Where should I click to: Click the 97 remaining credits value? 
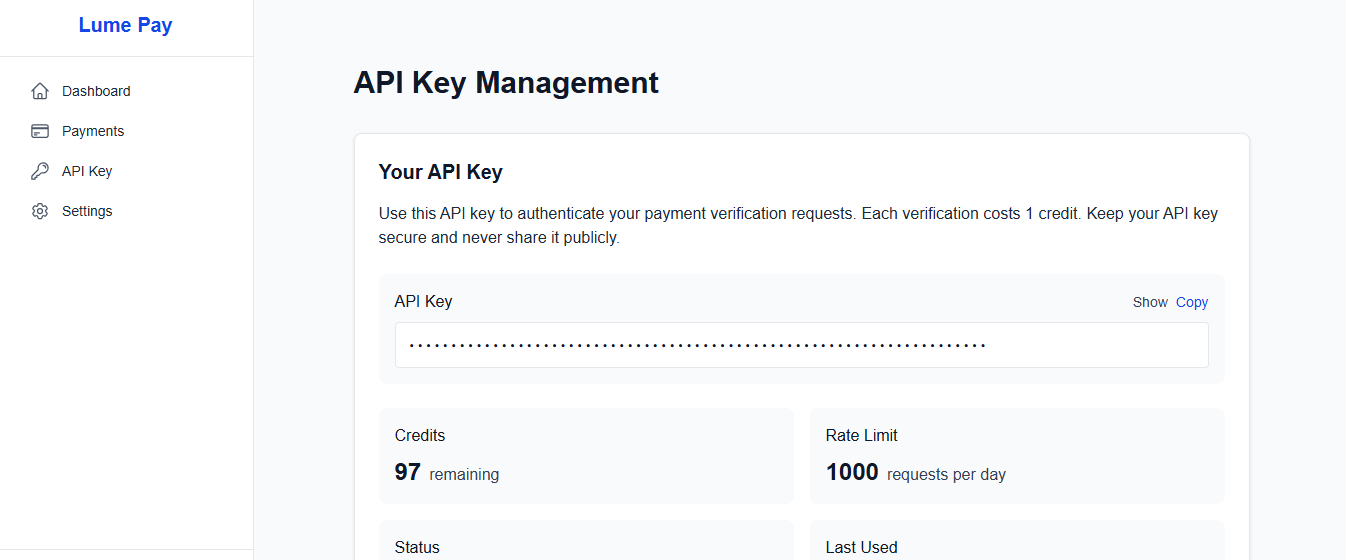[447, 473]
